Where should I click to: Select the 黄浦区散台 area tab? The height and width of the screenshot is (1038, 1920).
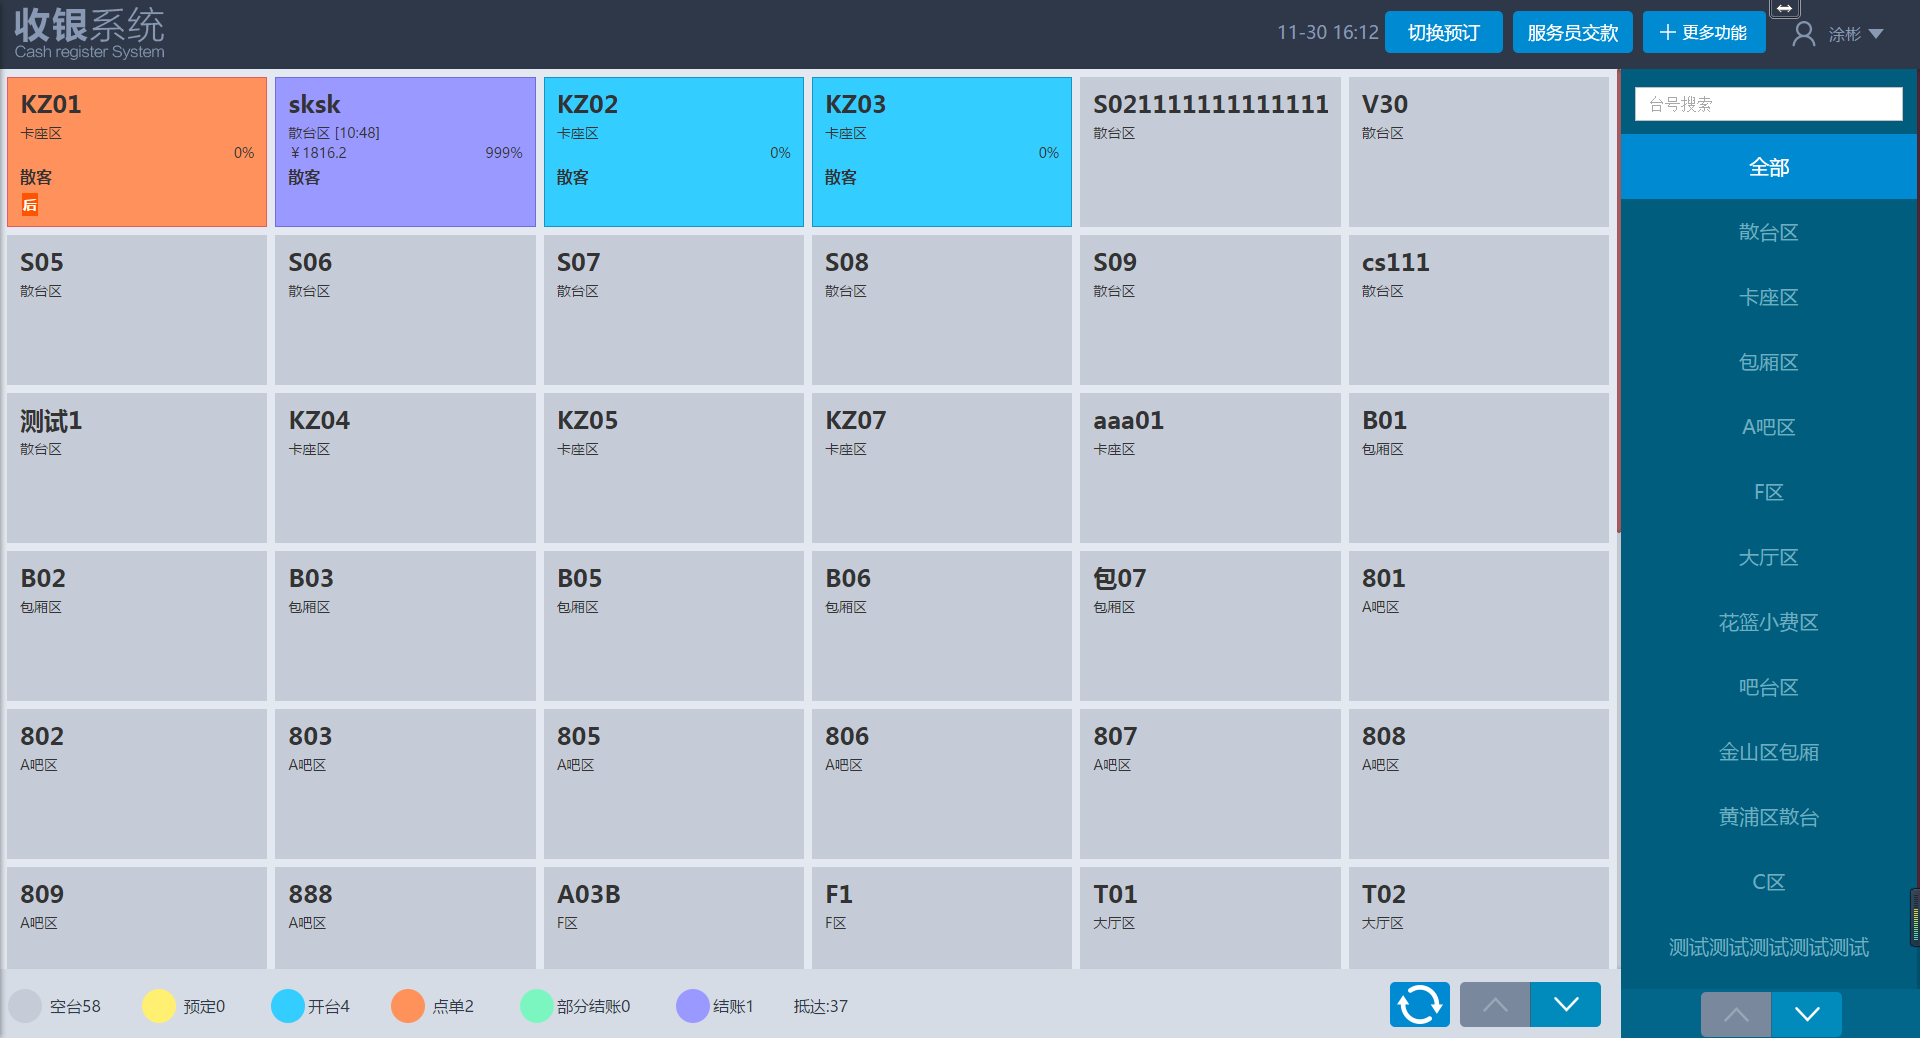pos(1768,817)
